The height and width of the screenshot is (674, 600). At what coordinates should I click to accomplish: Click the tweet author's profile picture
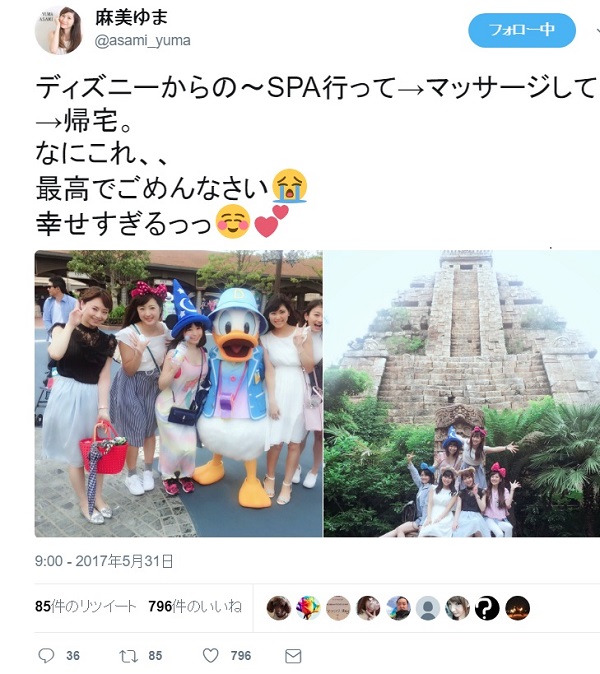(58, 30)
